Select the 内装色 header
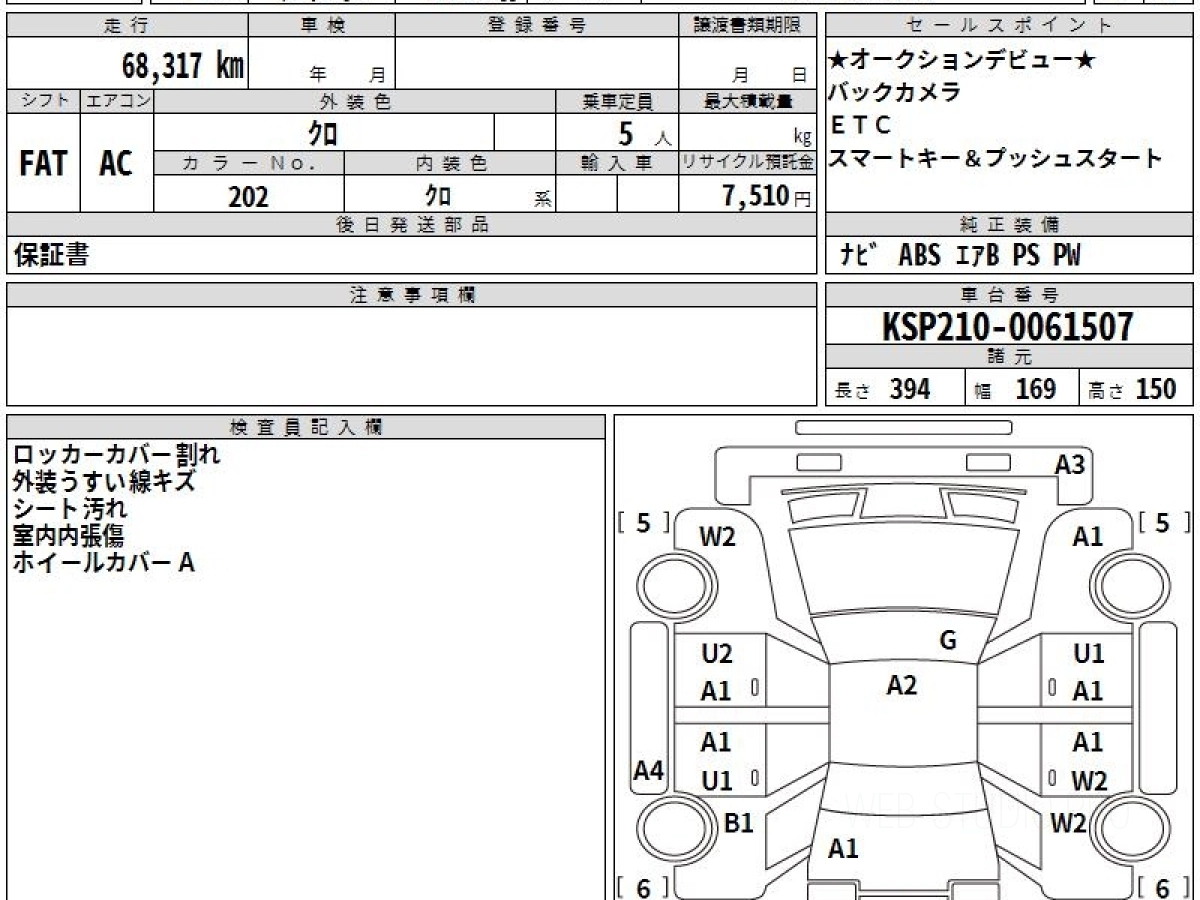Screen dimensions: 1200x900 pyautogui.click(x=450, y=163)
